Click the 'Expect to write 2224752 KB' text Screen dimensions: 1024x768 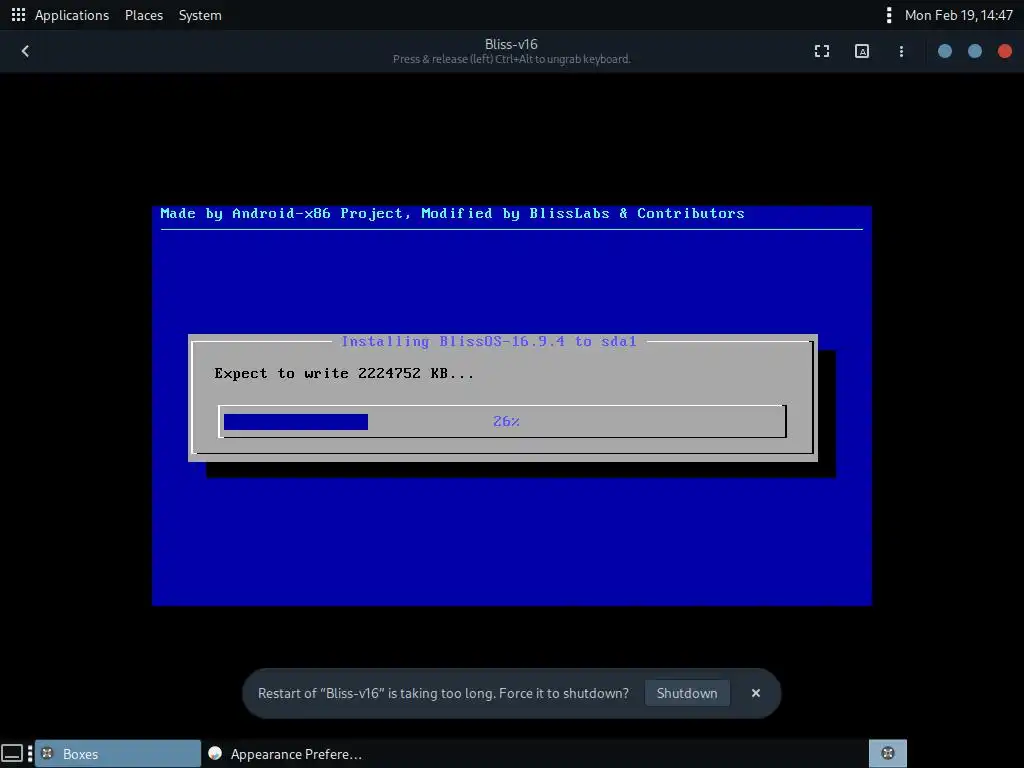pyautogui.click(x=344, y=374)
